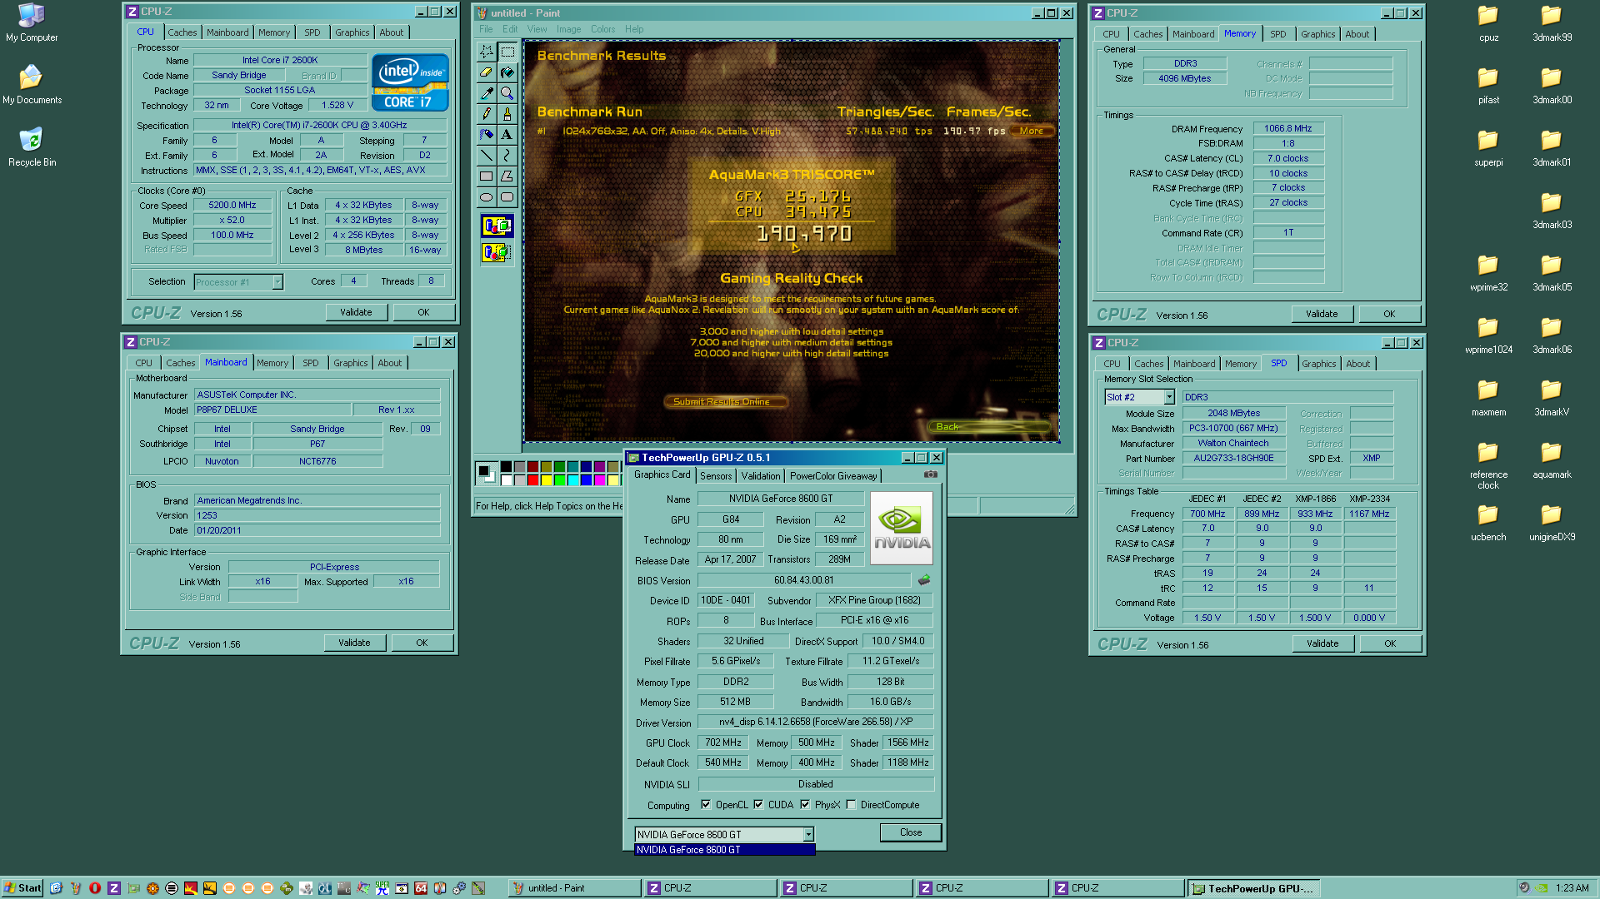This screenshot has height=899, width=1600.
Task: Open the wprime32 desktop folder
Action: [x=1488, y=272]
